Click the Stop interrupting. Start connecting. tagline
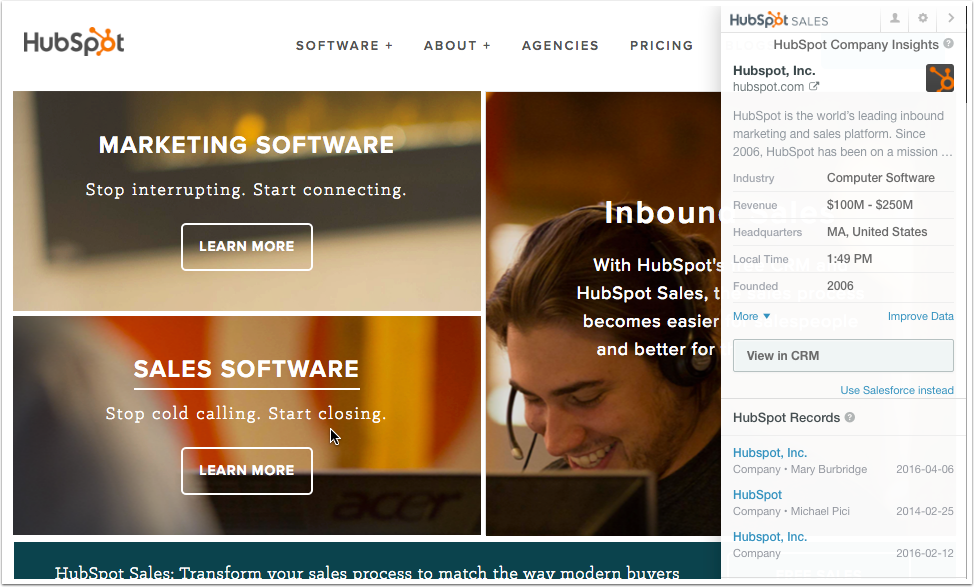This screenshot has height=587, width=974. [x=246, y=189]
